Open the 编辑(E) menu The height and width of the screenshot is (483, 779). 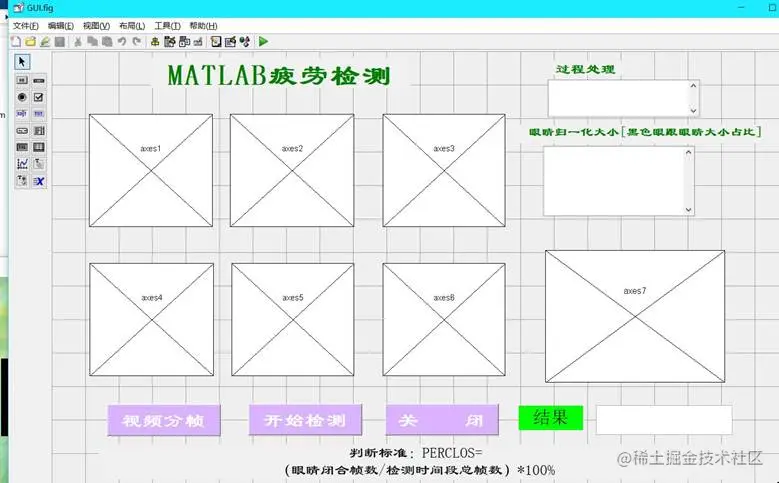(61, 26)
